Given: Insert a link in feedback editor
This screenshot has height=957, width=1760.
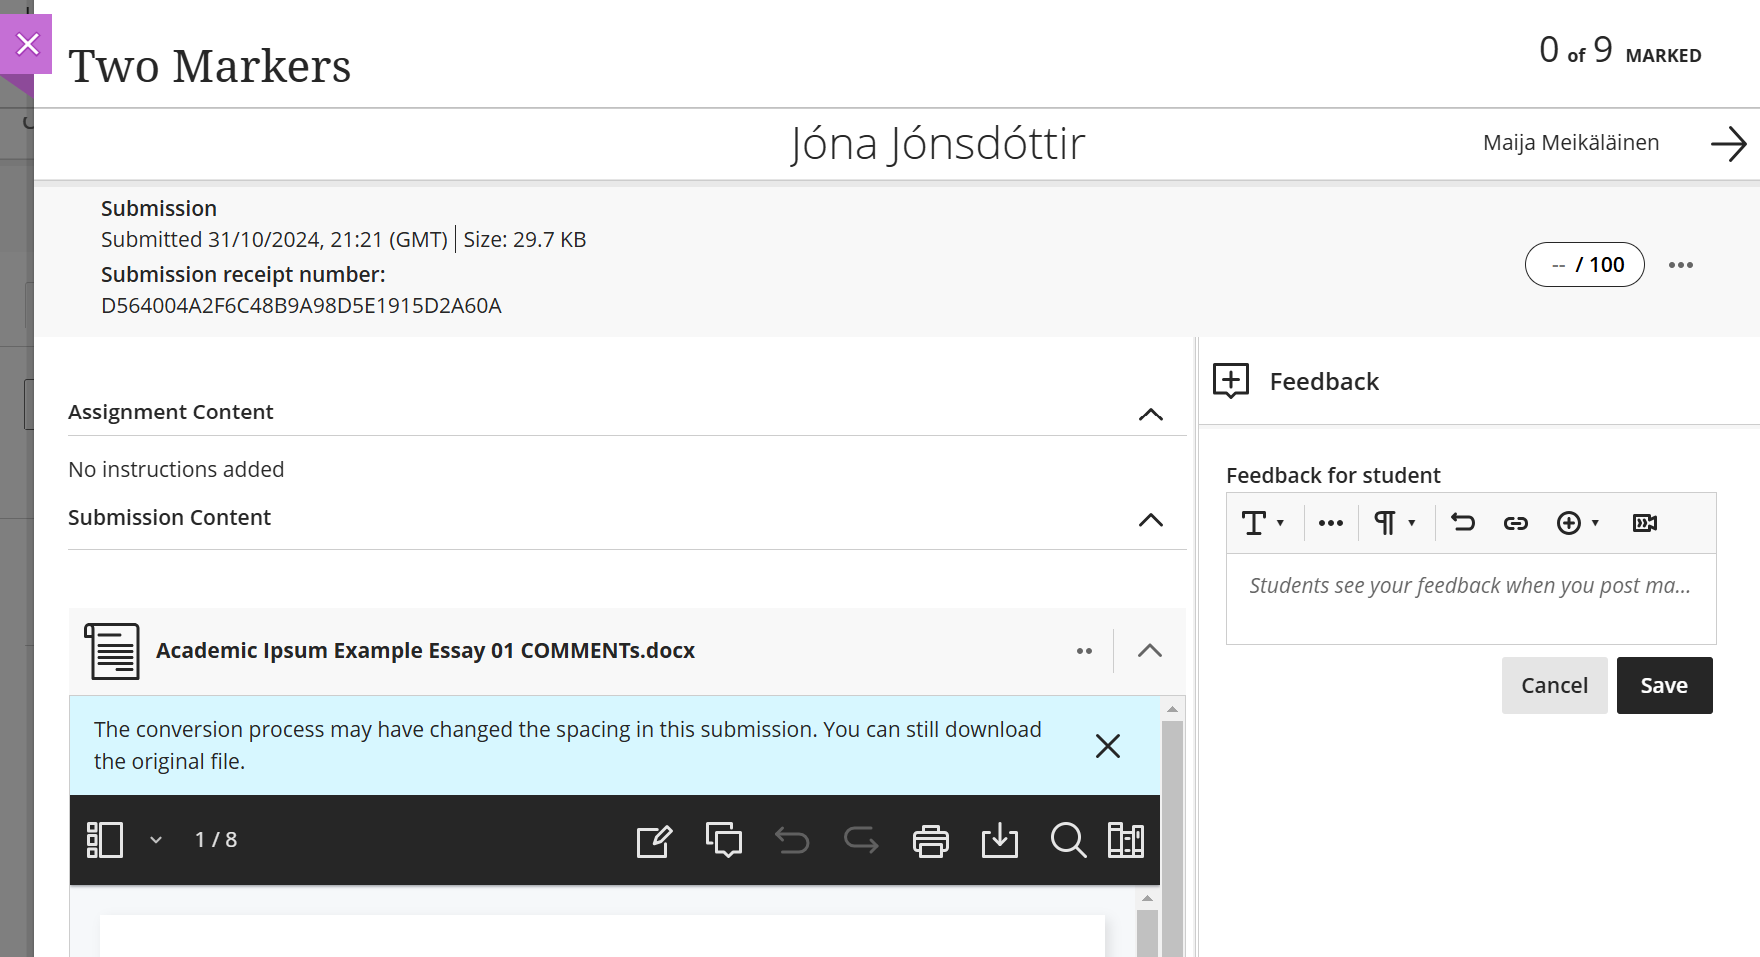Looking at the screenshot, I should (x=1515, y=523).
